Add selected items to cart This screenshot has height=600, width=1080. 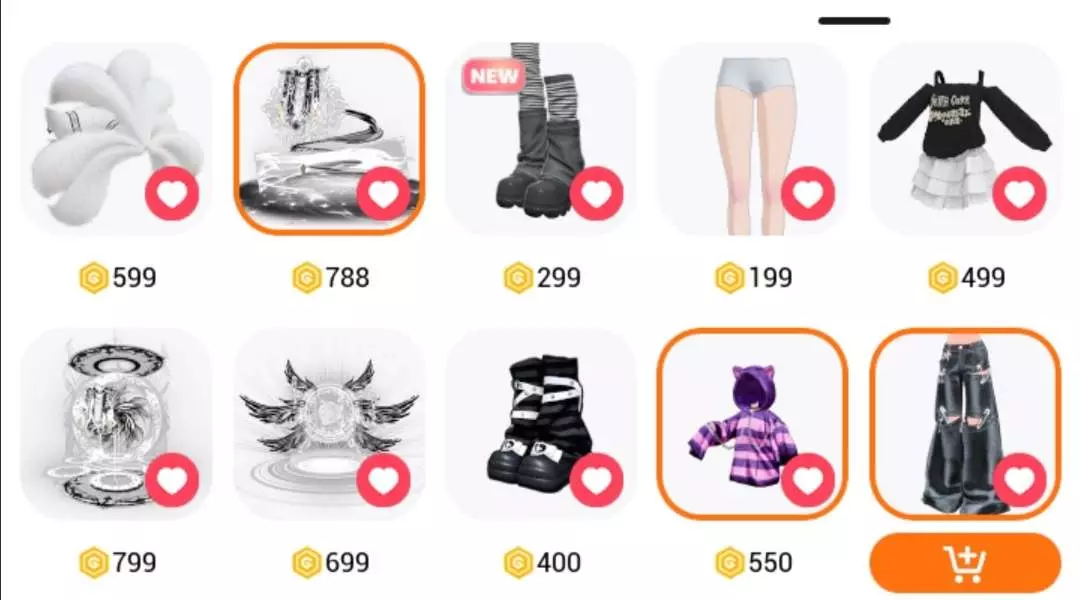[x=965, y=563]
